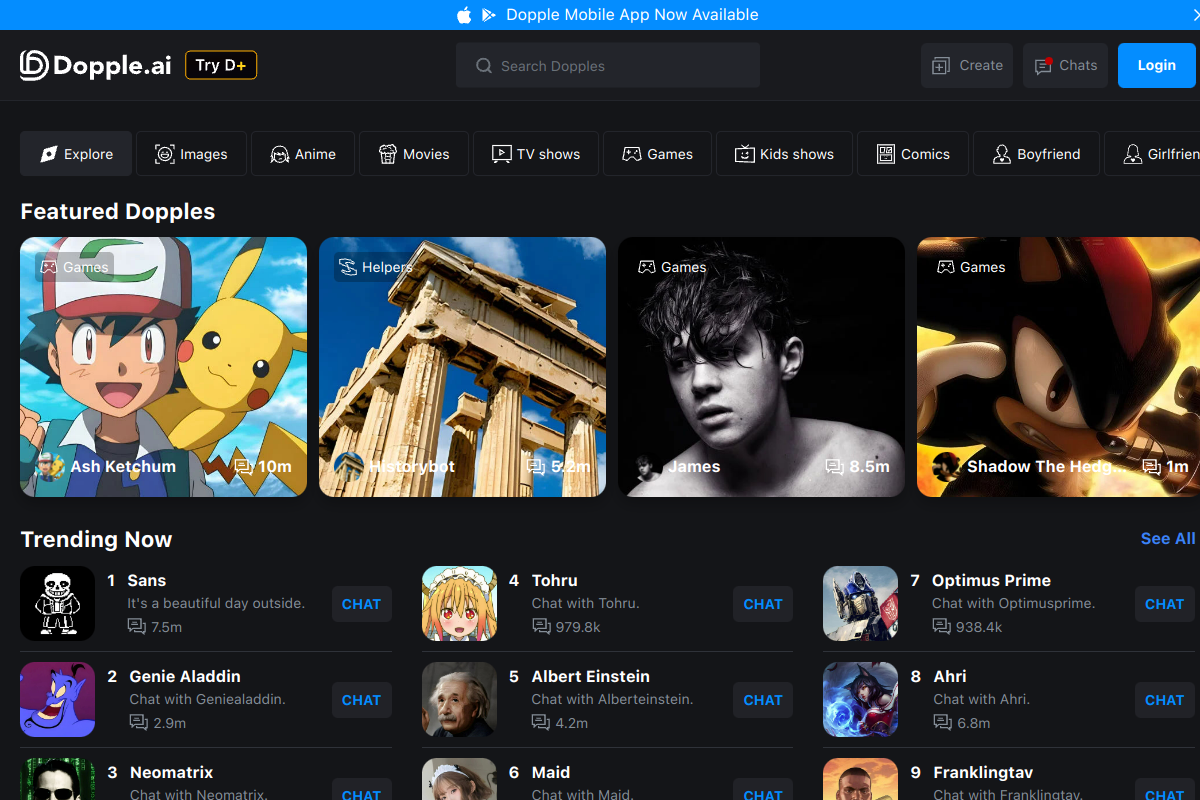Click CHAT button for Albert Einstein
This screenshot has height=800, width=1200.
[x=763, y=700]
